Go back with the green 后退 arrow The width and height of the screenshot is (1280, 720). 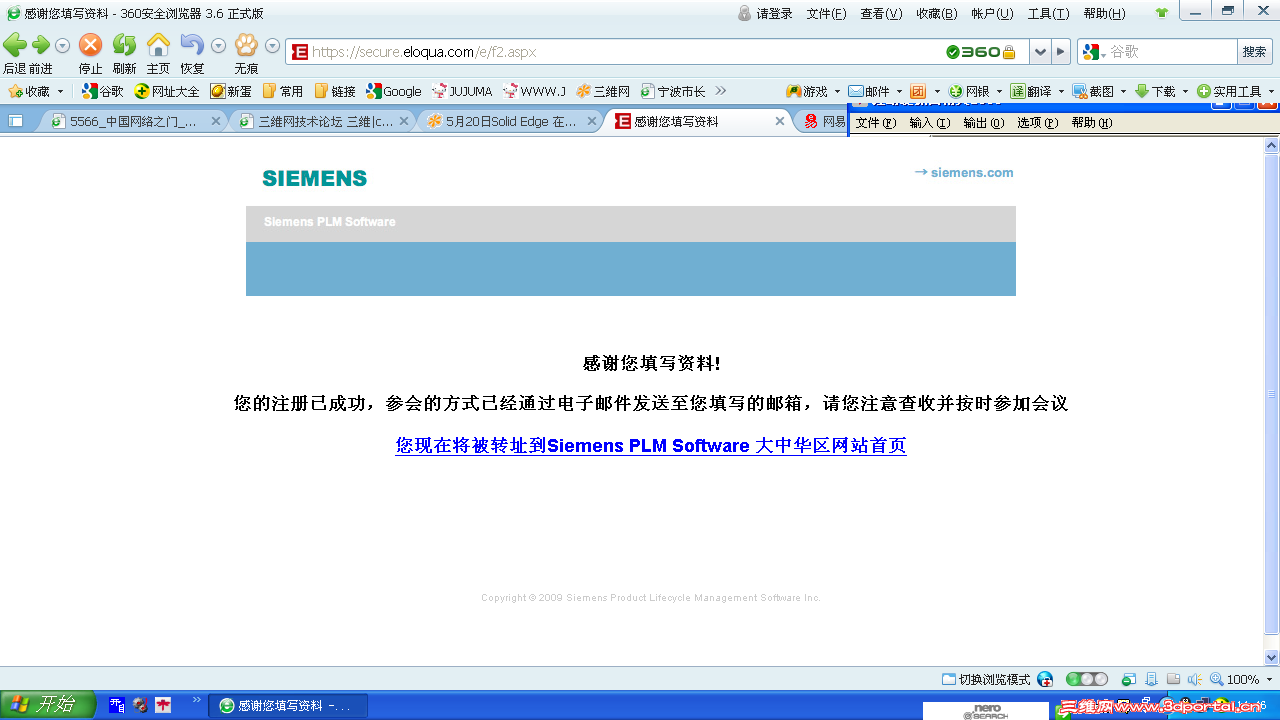tap(14, 45)
